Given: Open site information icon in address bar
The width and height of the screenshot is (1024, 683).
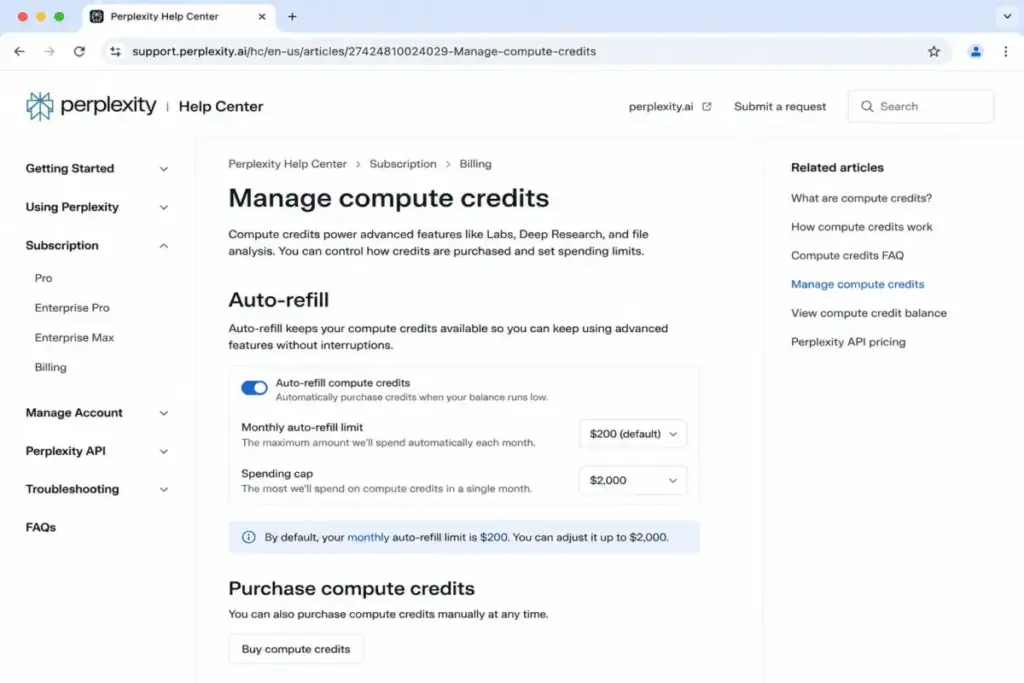Looking at the screenshot, I should tap(116, 52).
